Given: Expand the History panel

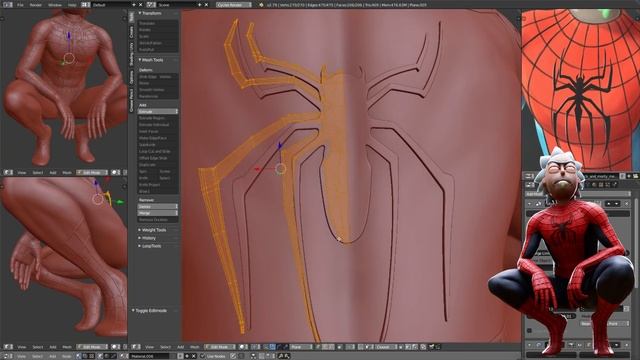Looking at the screenshot, I should coord(140,238).
